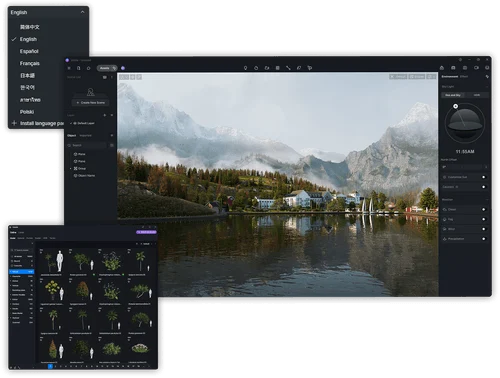Select the location pin tool in toolbar
This screenshot has height=378, width=500.
(246, 68)
